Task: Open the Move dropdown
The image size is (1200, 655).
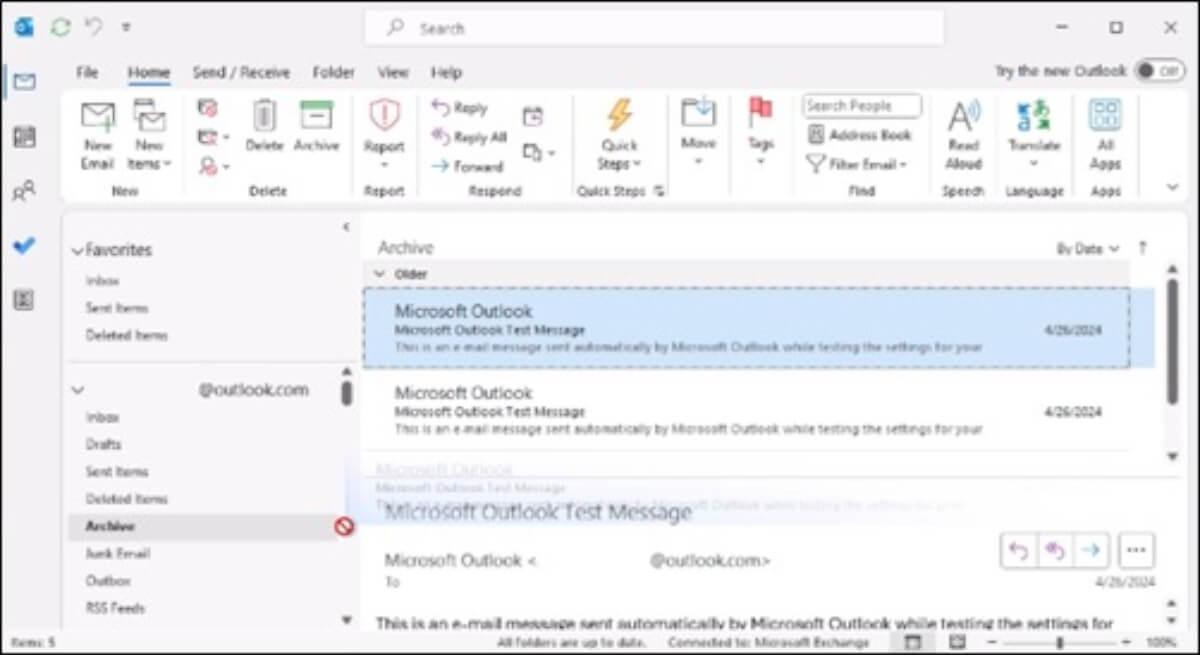Action: click(x=698, y=132)
